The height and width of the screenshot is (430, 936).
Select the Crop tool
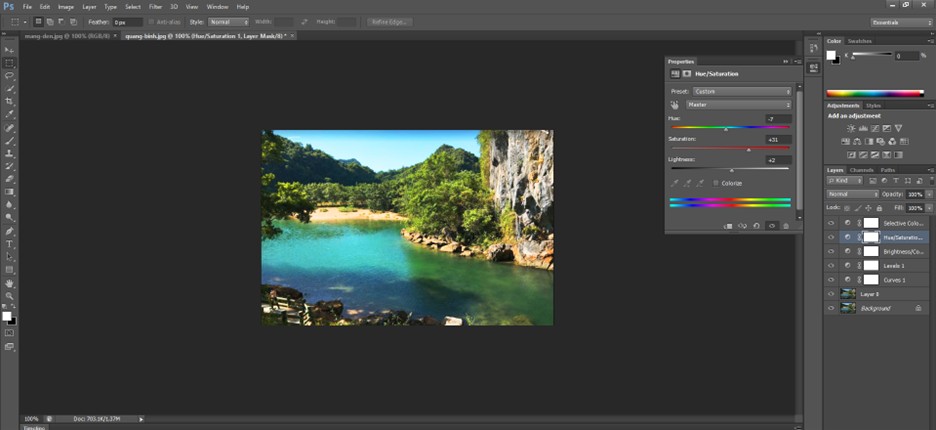[x=9, y=102]
